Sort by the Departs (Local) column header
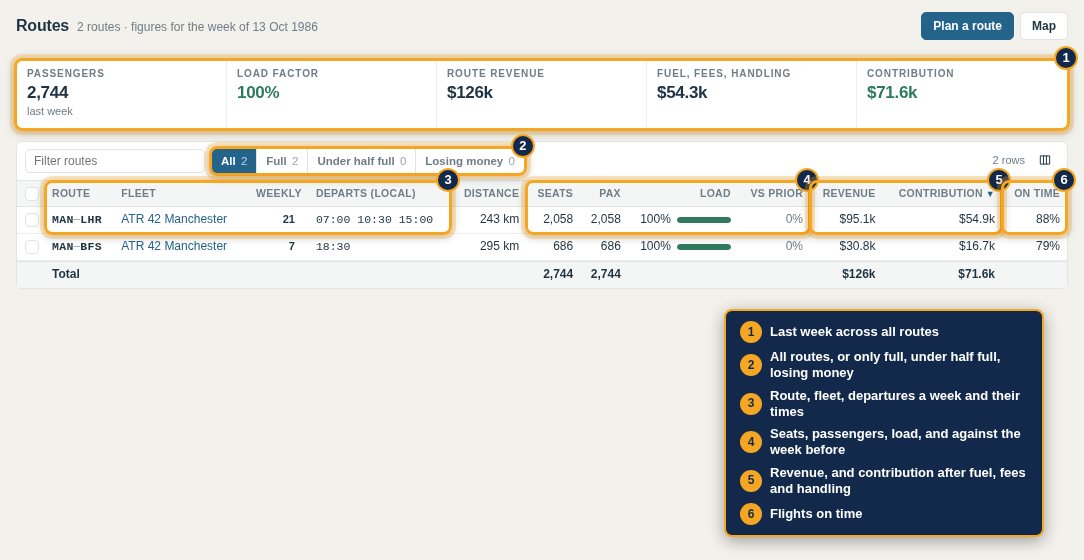Screen dimensions: 1084x560 point(366,194)
